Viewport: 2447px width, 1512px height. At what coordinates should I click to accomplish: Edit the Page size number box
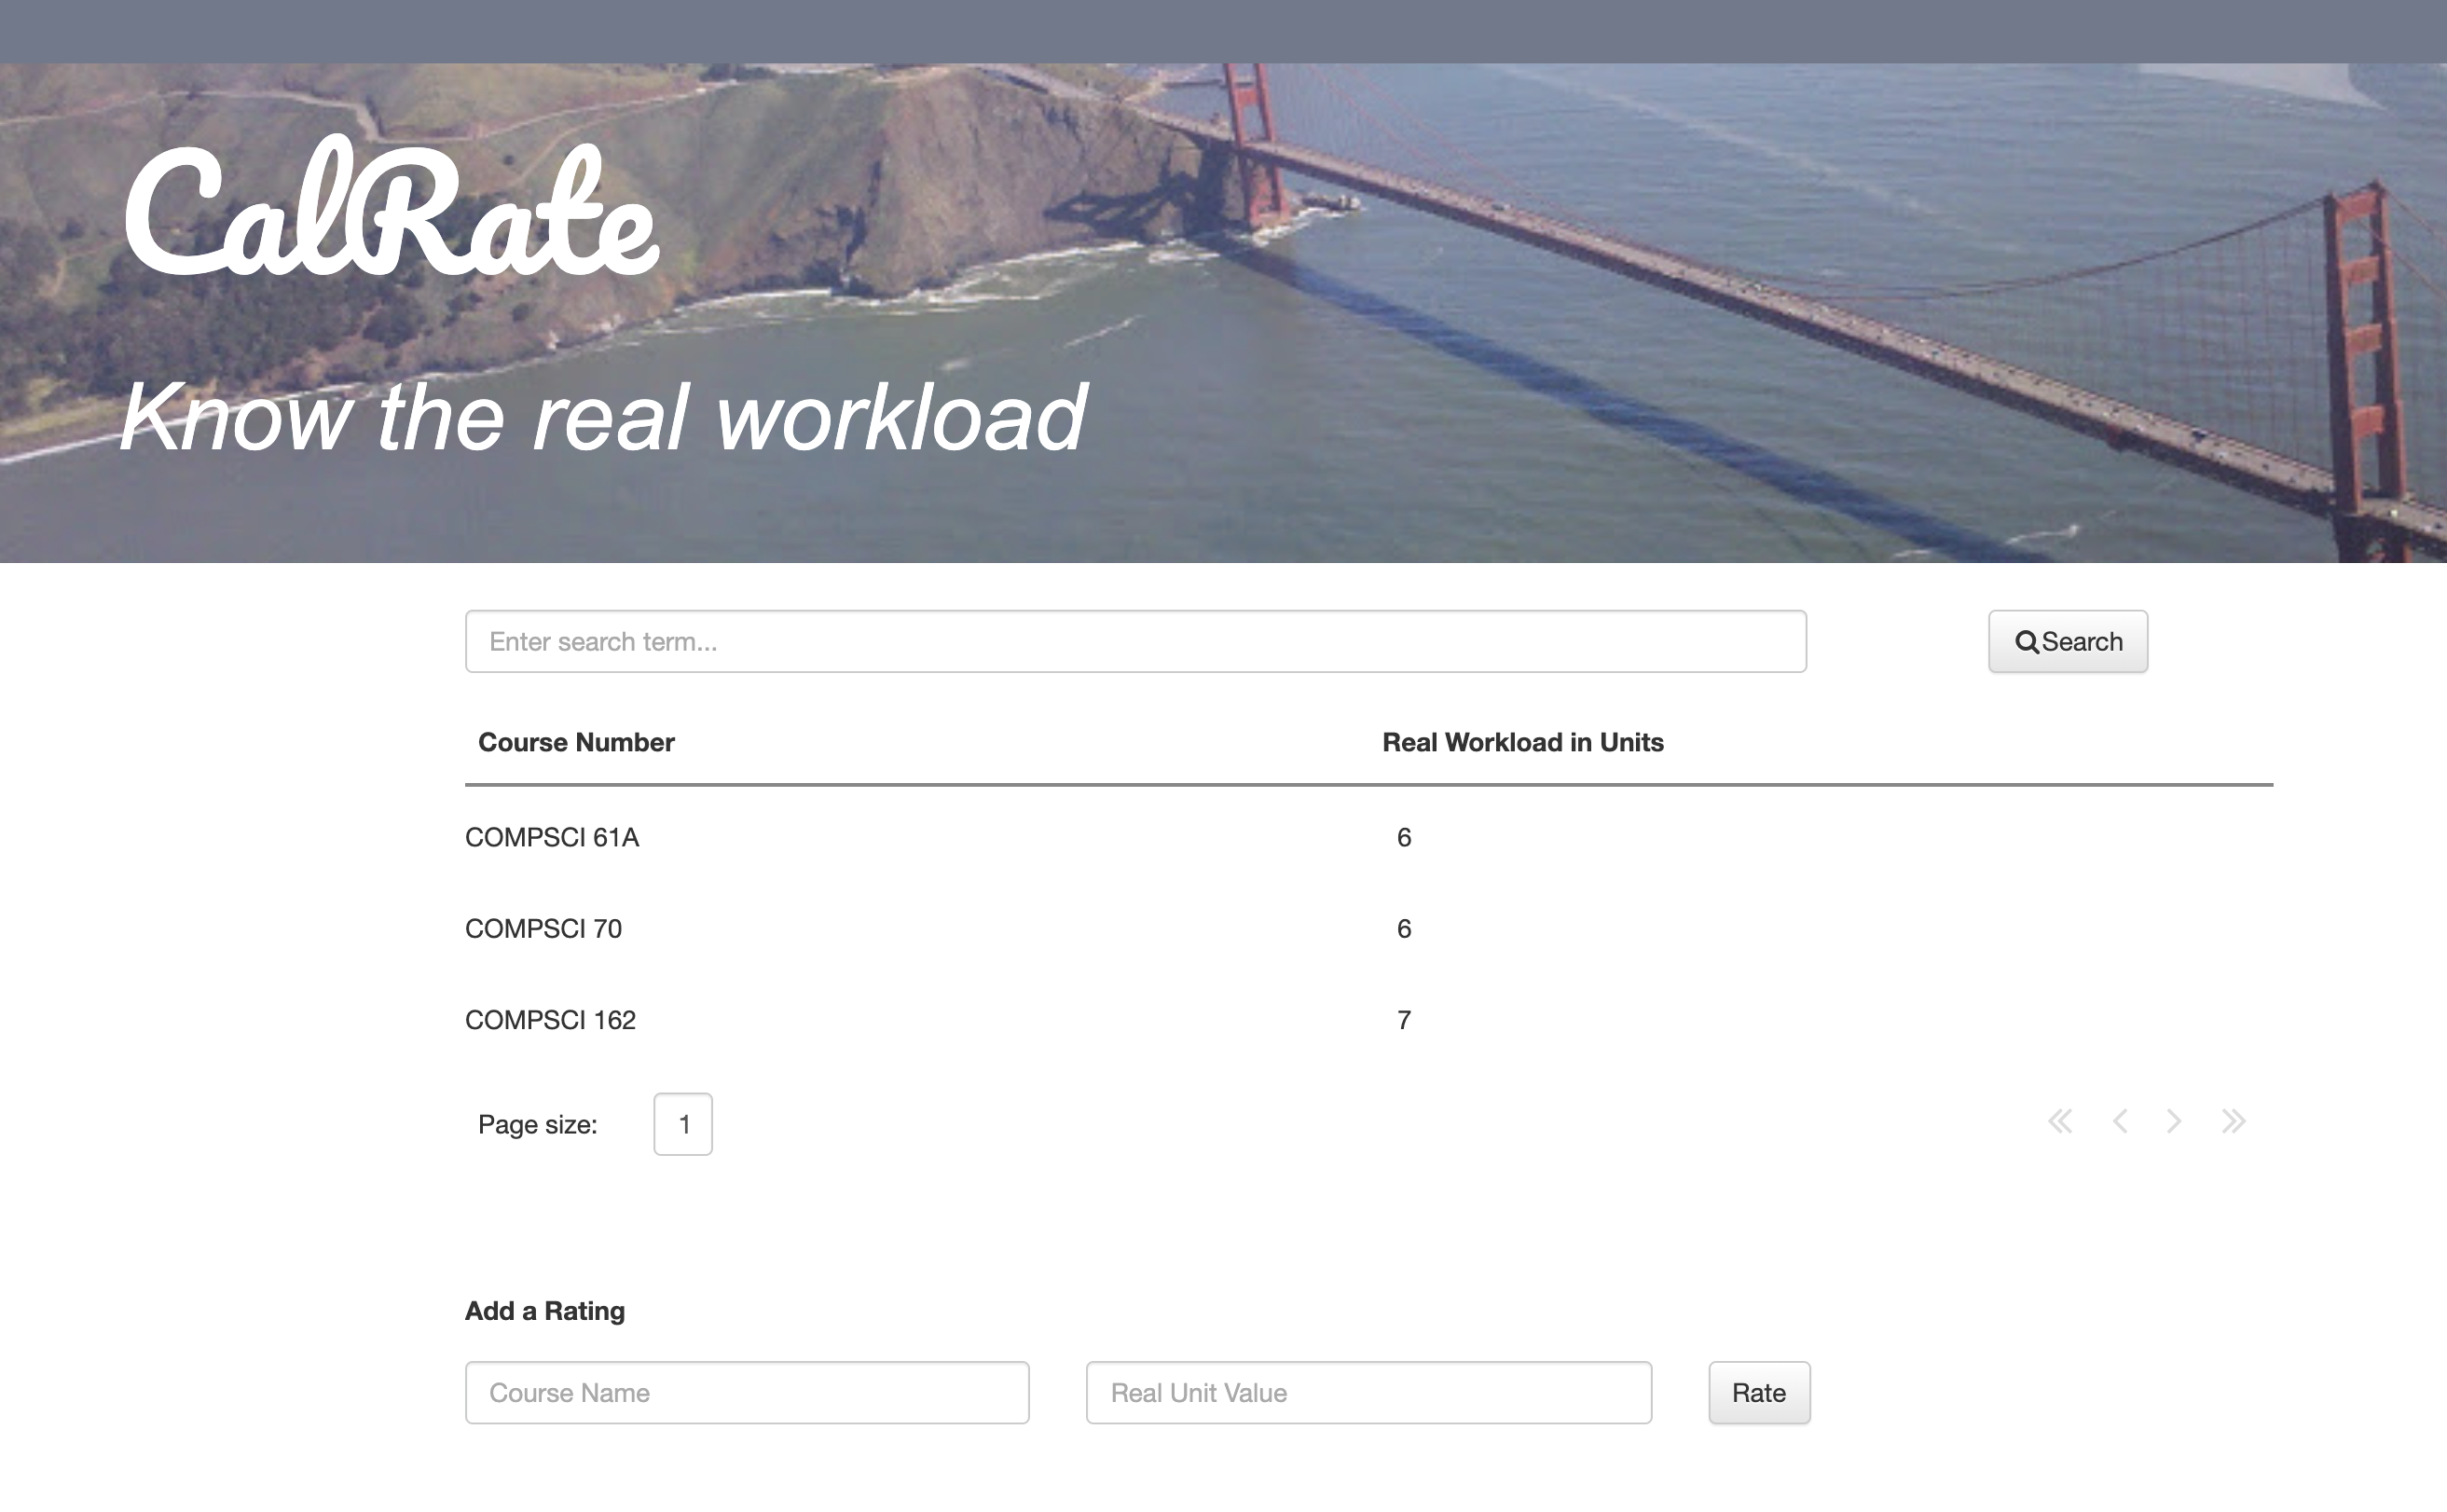point(683,1124)
